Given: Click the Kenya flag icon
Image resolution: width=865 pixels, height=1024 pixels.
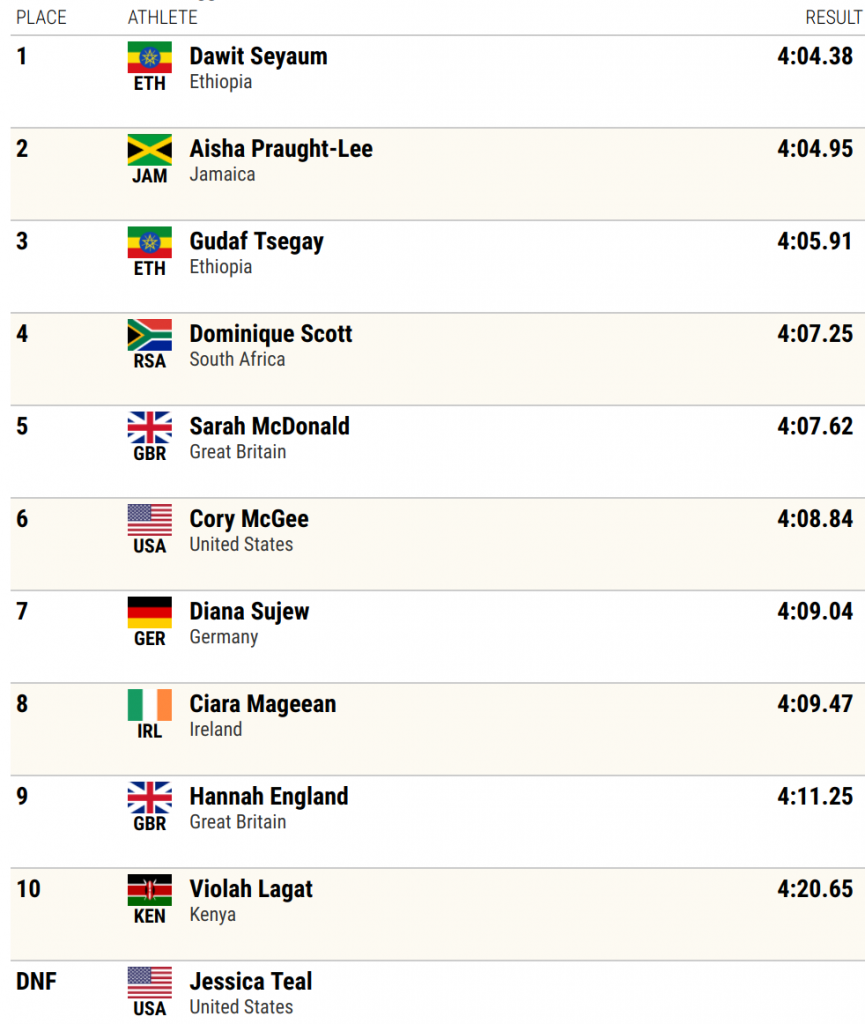Looking at the screenshot, I should coord(149,890).
